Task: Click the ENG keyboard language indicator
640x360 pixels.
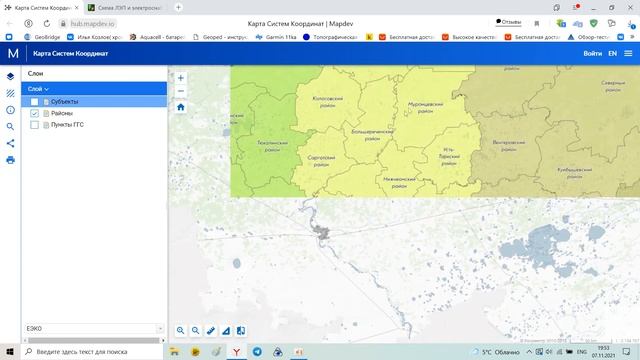Action: pos(582,351)
